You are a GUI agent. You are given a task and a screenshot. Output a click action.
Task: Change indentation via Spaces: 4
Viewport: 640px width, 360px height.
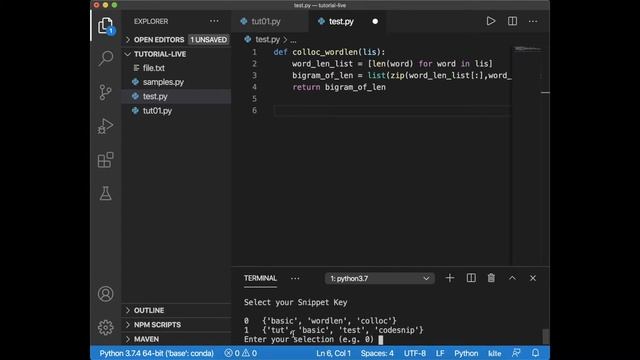tap(377, 353)
